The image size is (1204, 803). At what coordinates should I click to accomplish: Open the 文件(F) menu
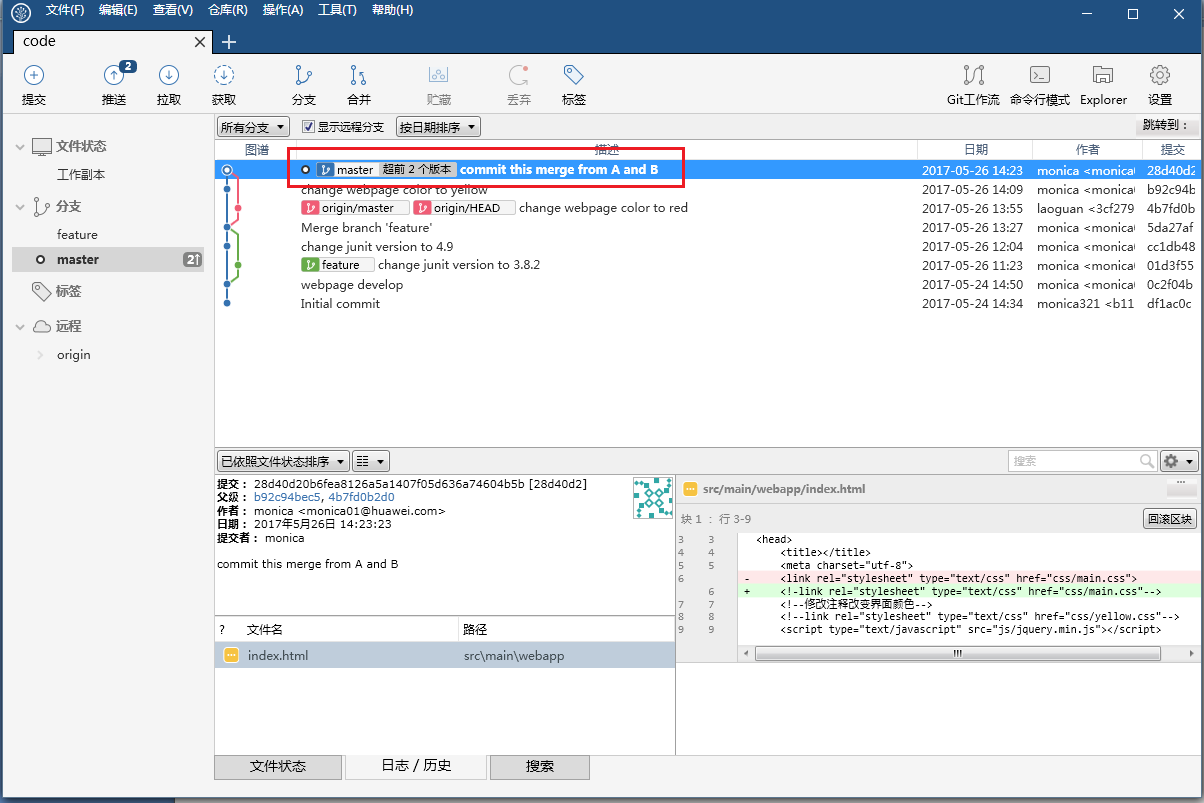65,10
